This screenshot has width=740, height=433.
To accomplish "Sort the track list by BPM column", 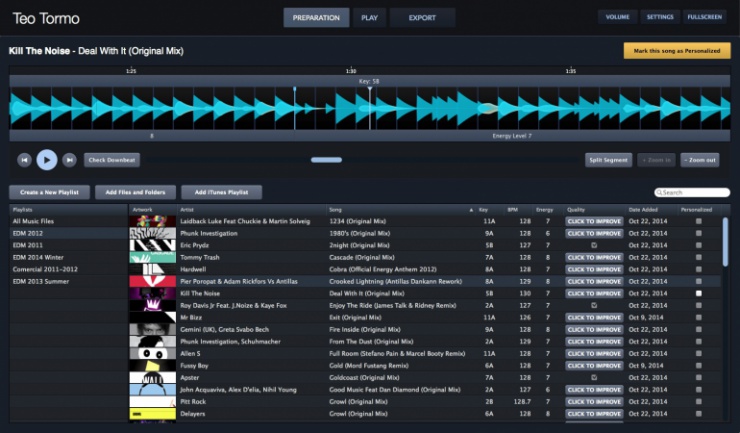I will 513,210.
